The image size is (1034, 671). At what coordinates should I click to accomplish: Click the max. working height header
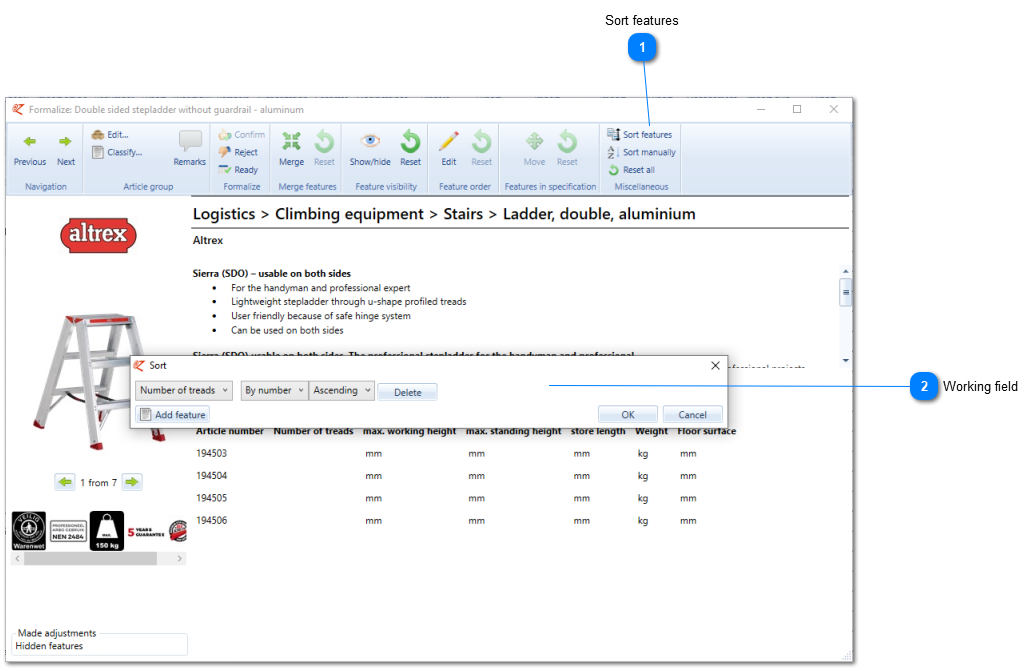(x=410, y=431)
